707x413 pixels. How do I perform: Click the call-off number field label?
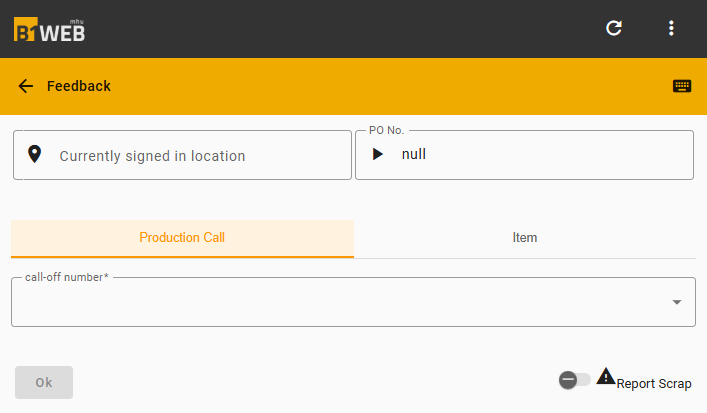point(67,277)
